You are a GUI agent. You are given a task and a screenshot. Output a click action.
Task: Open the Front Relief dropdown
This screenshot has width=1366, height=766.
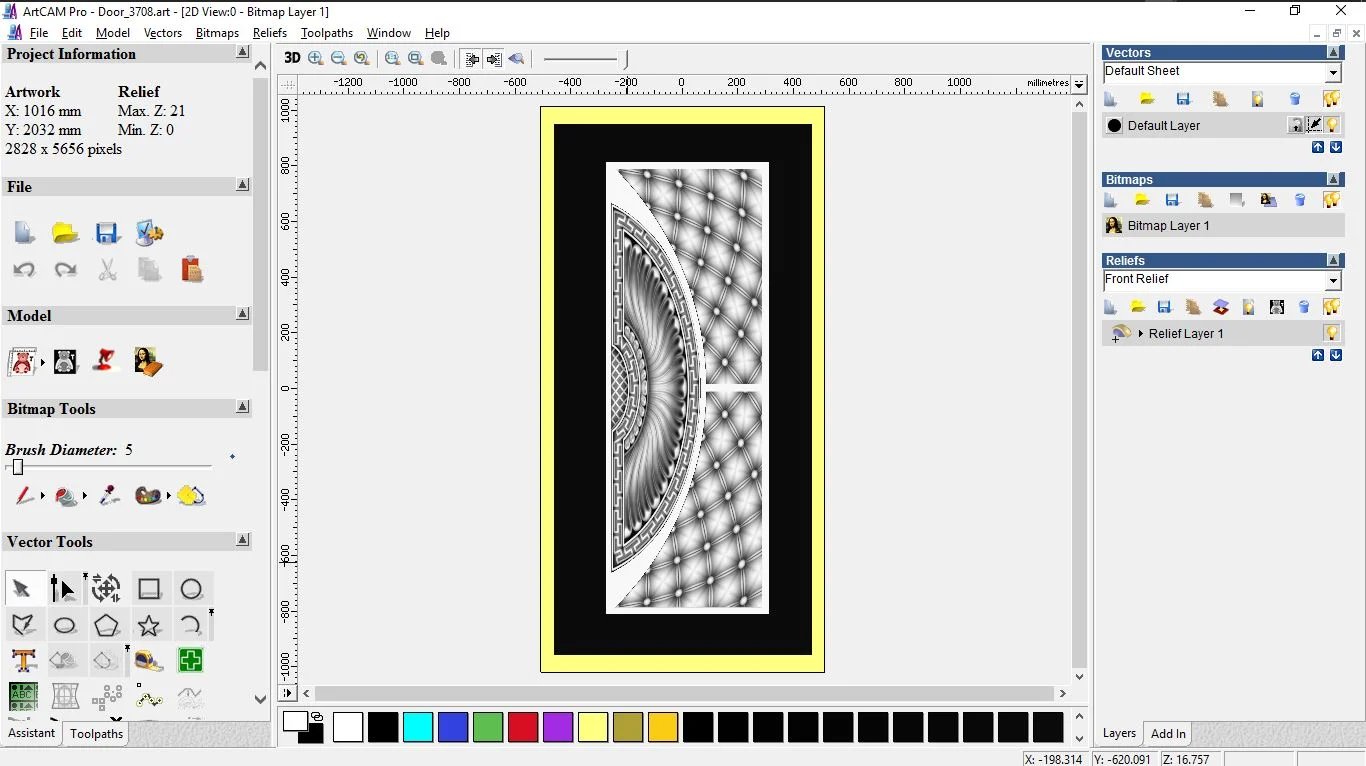[x=1333, y=281]
